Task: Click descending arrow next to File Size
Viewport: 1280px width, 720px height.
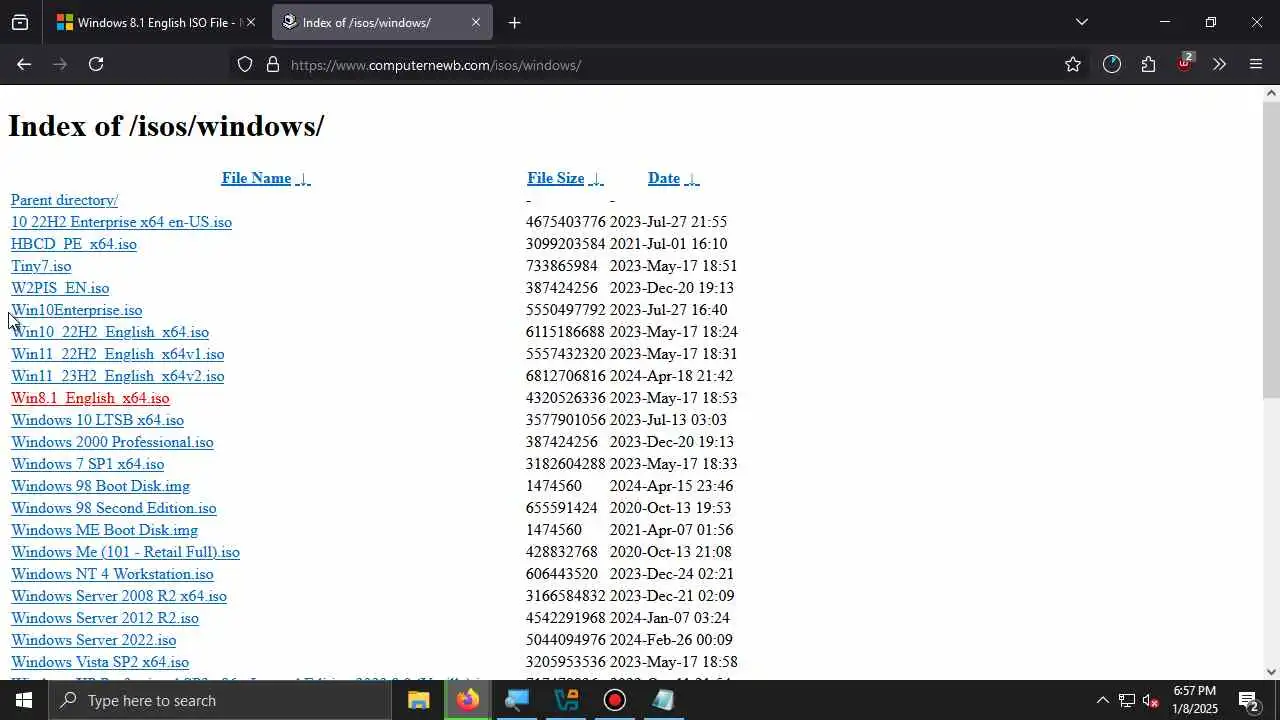Action: click(596, 179)
